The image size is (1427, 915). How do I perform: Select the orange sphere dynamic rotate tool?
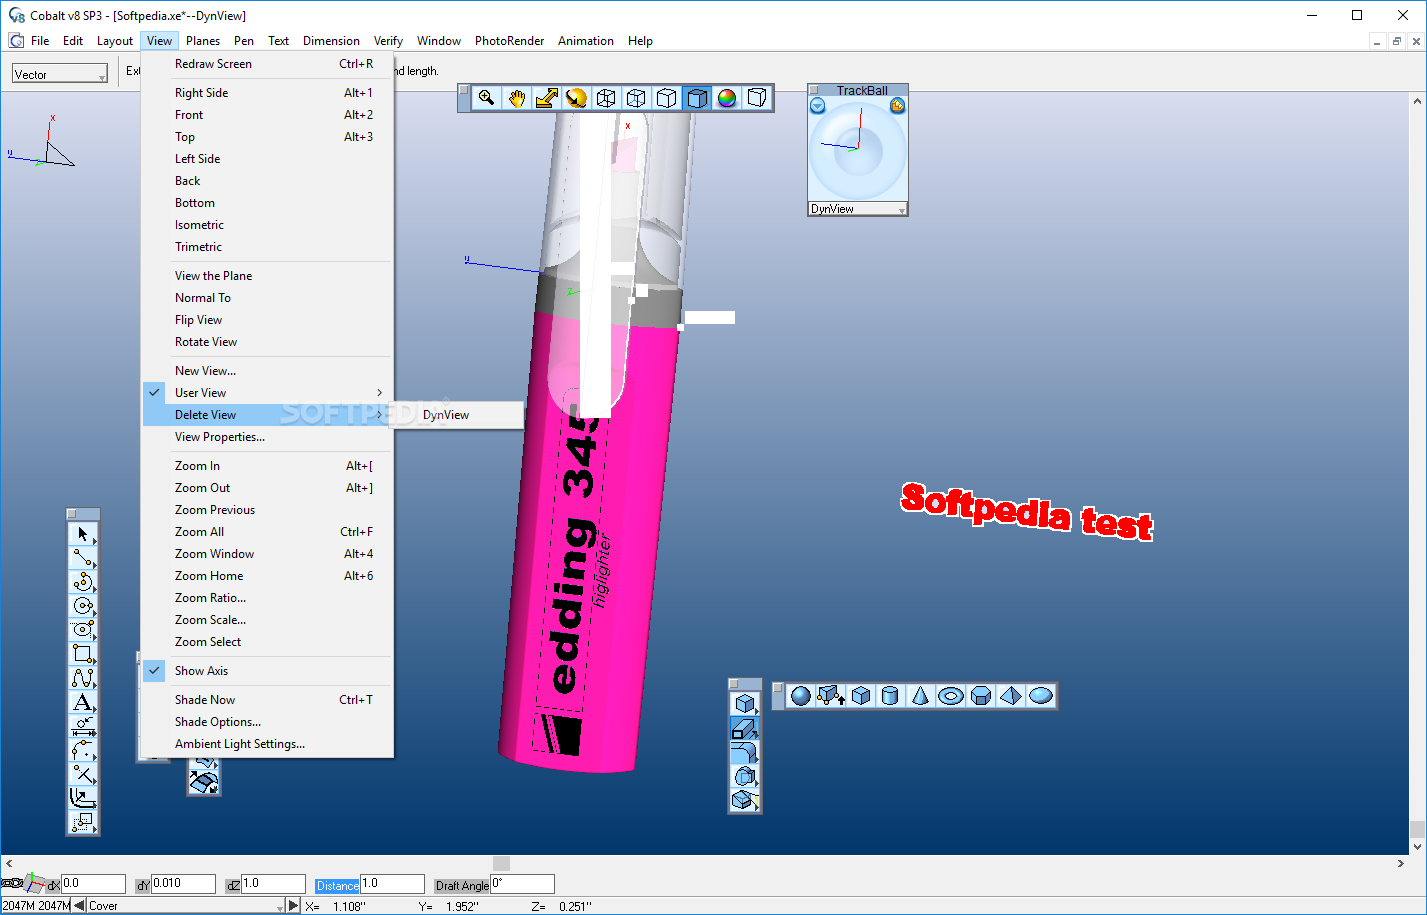click(x=576, y=98)
